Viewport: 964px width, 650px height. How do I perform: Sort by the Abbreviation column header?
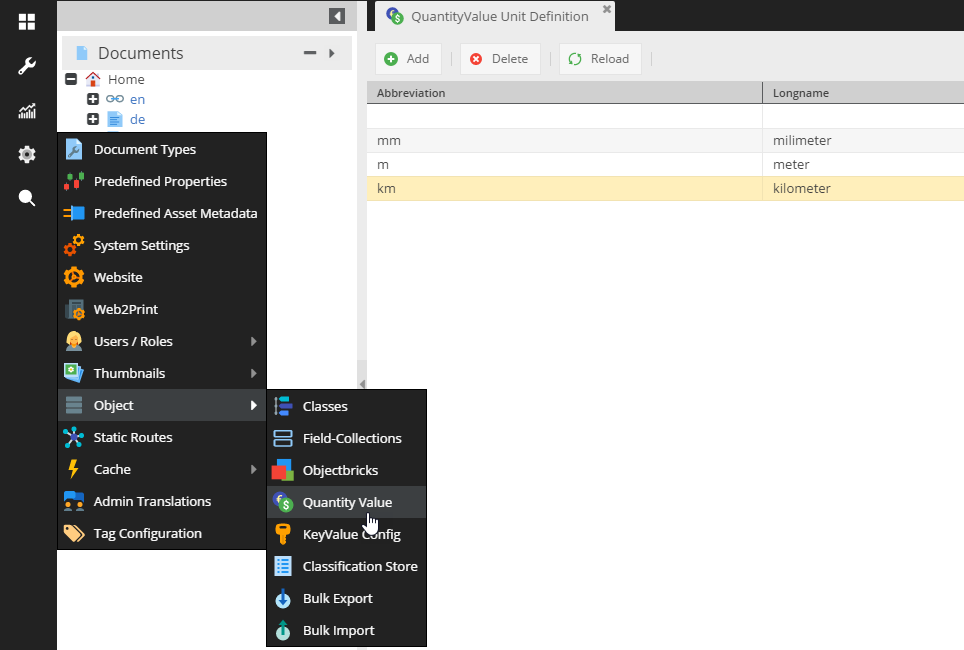[564, 93]
